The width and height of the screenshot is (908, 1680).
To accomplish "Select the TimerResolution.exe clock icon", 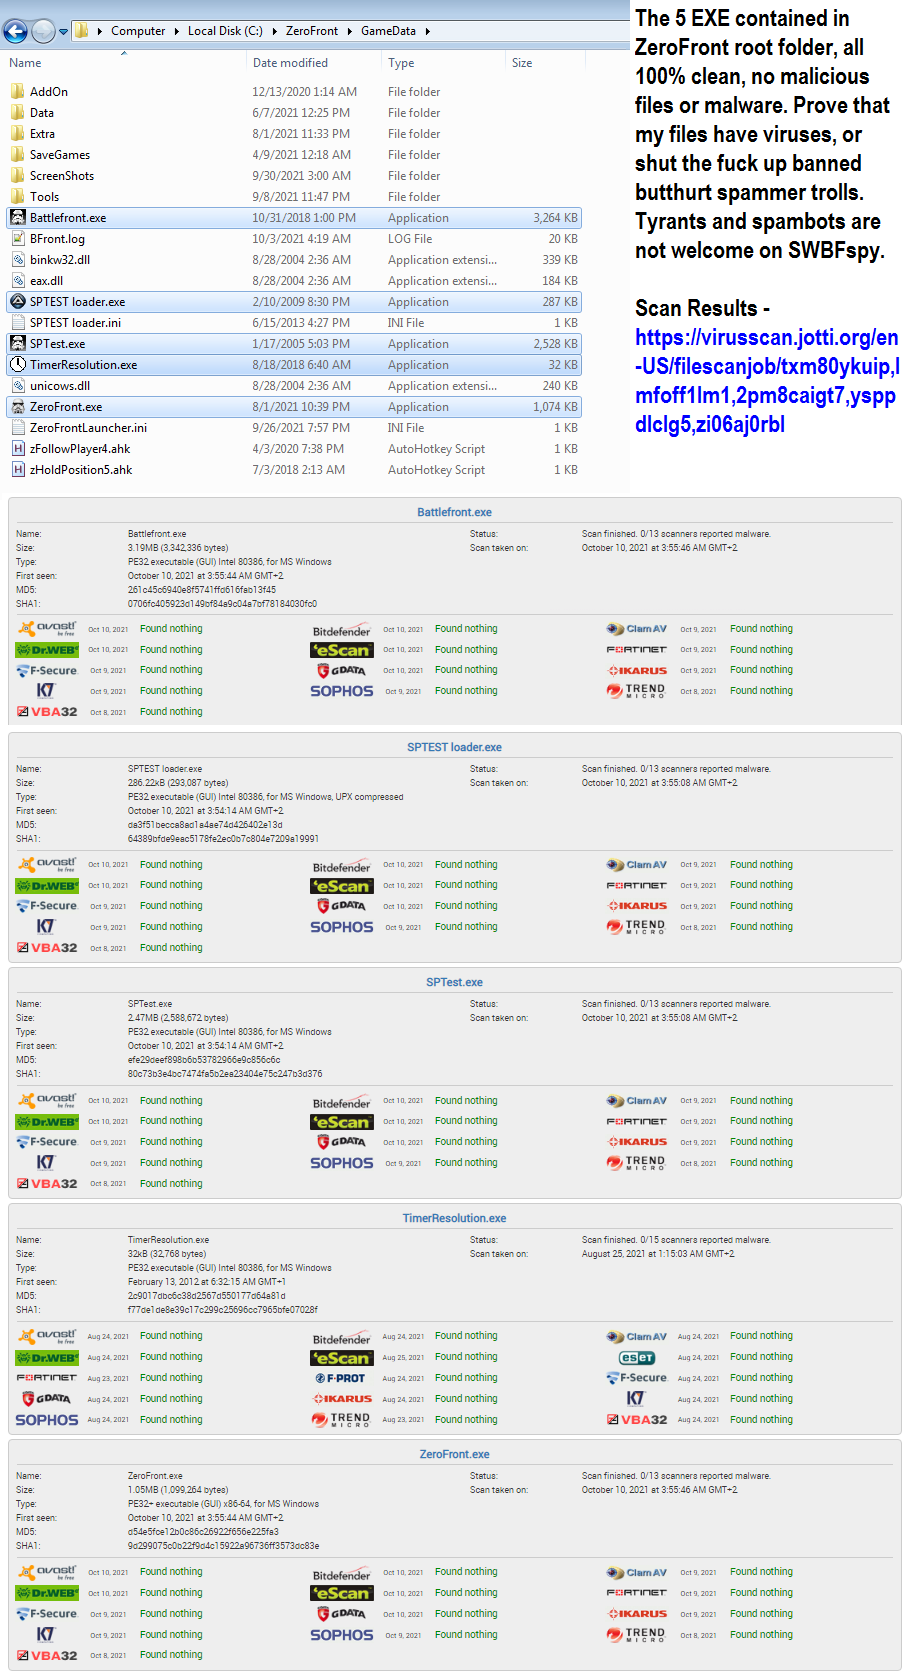I will [x=18, y=365].
